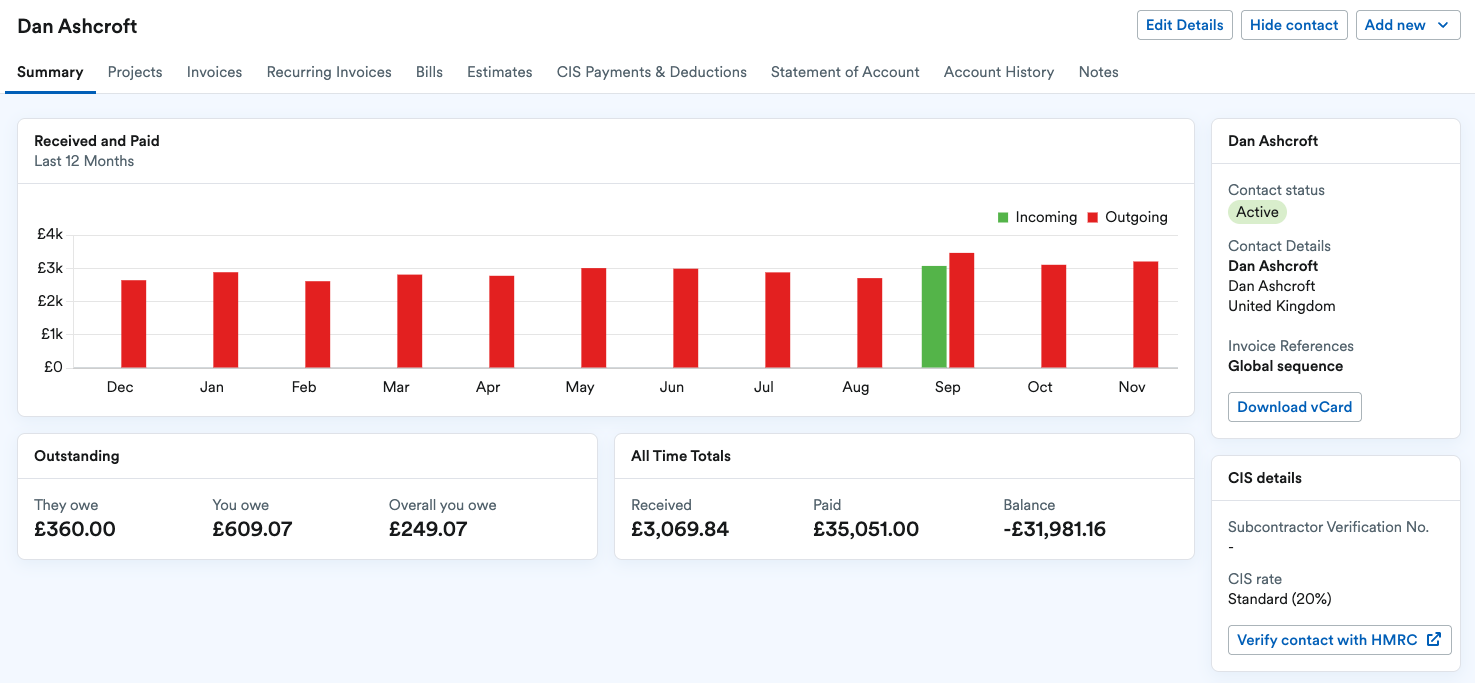Viewport: 1475px width, 683px height.
Task: Click the external link icon on HMRC button
Action: tap(1433, 640)
